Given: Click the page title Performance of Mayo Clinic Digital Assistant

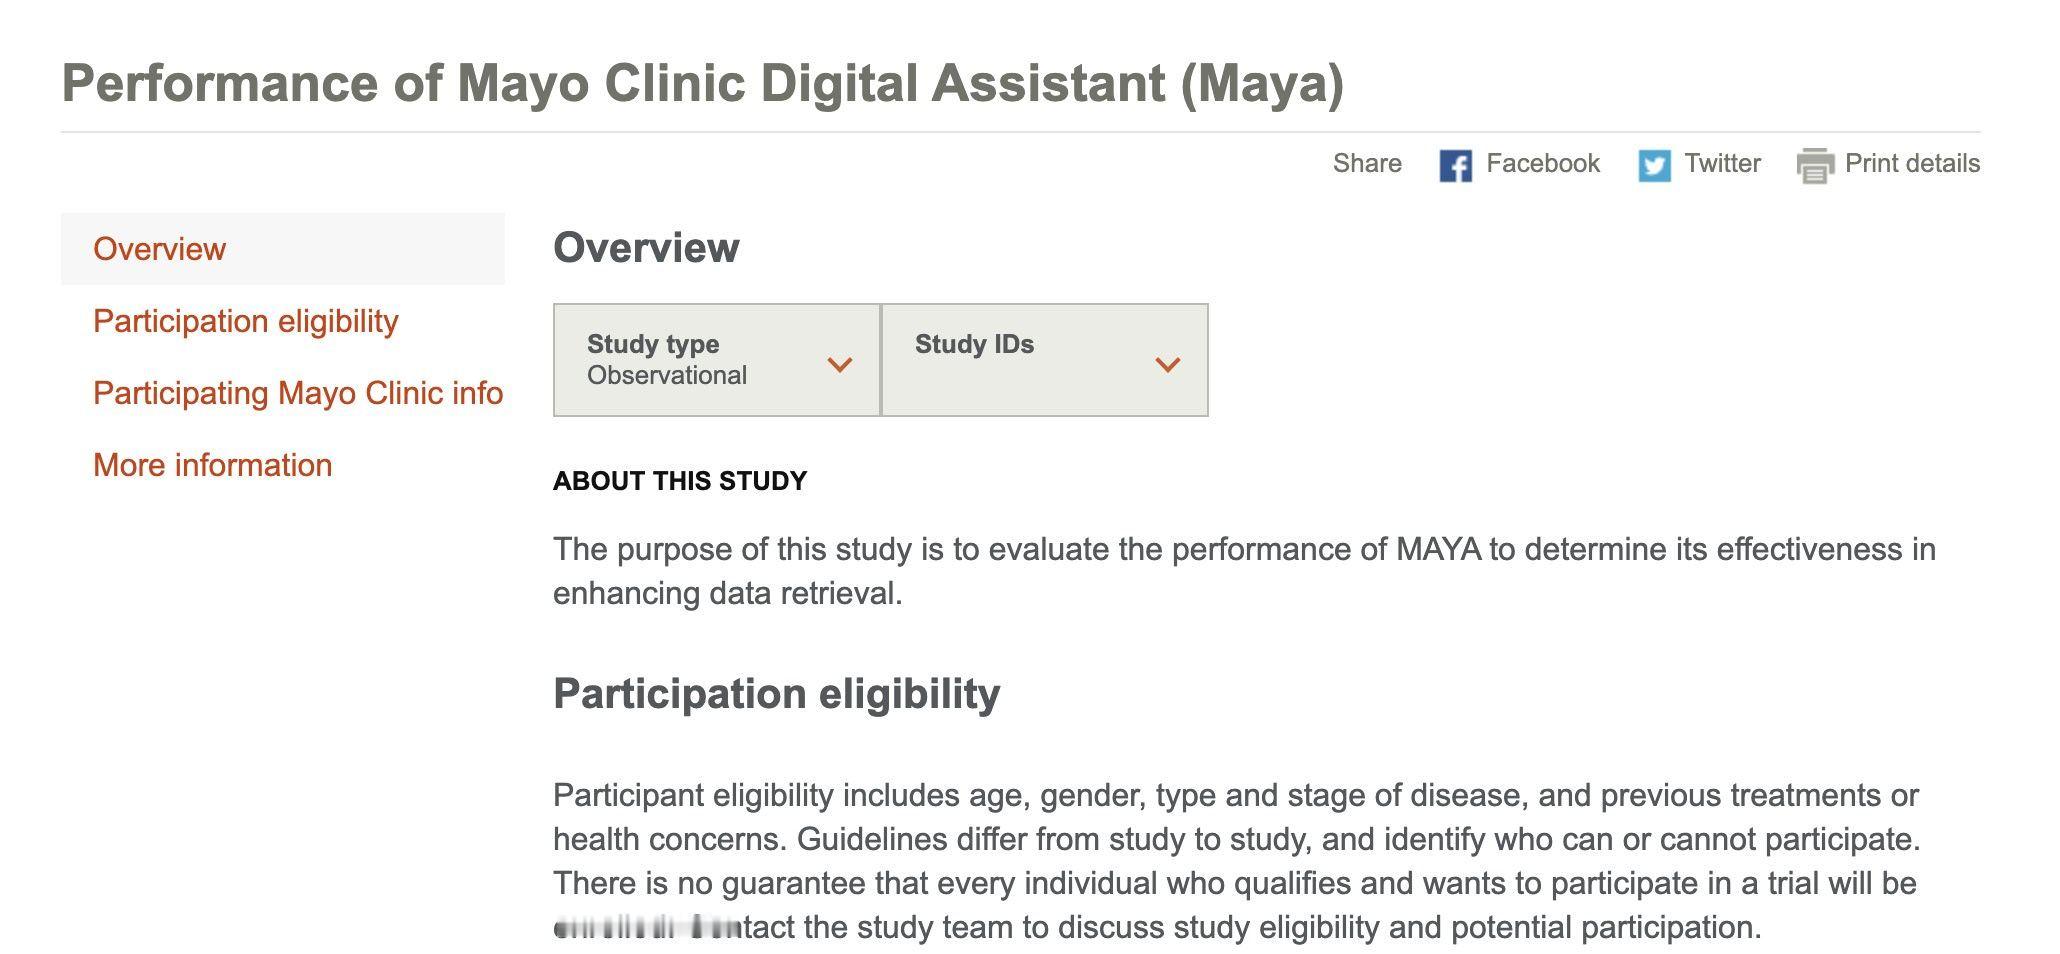Looking at the screenshot, I should coord(703,83).
